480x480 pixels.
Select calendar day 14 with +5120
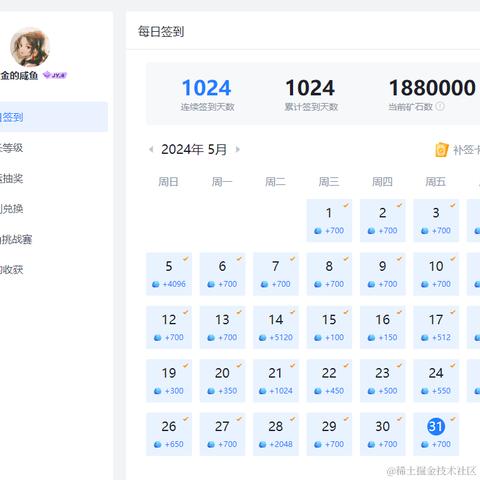(276, 327)
